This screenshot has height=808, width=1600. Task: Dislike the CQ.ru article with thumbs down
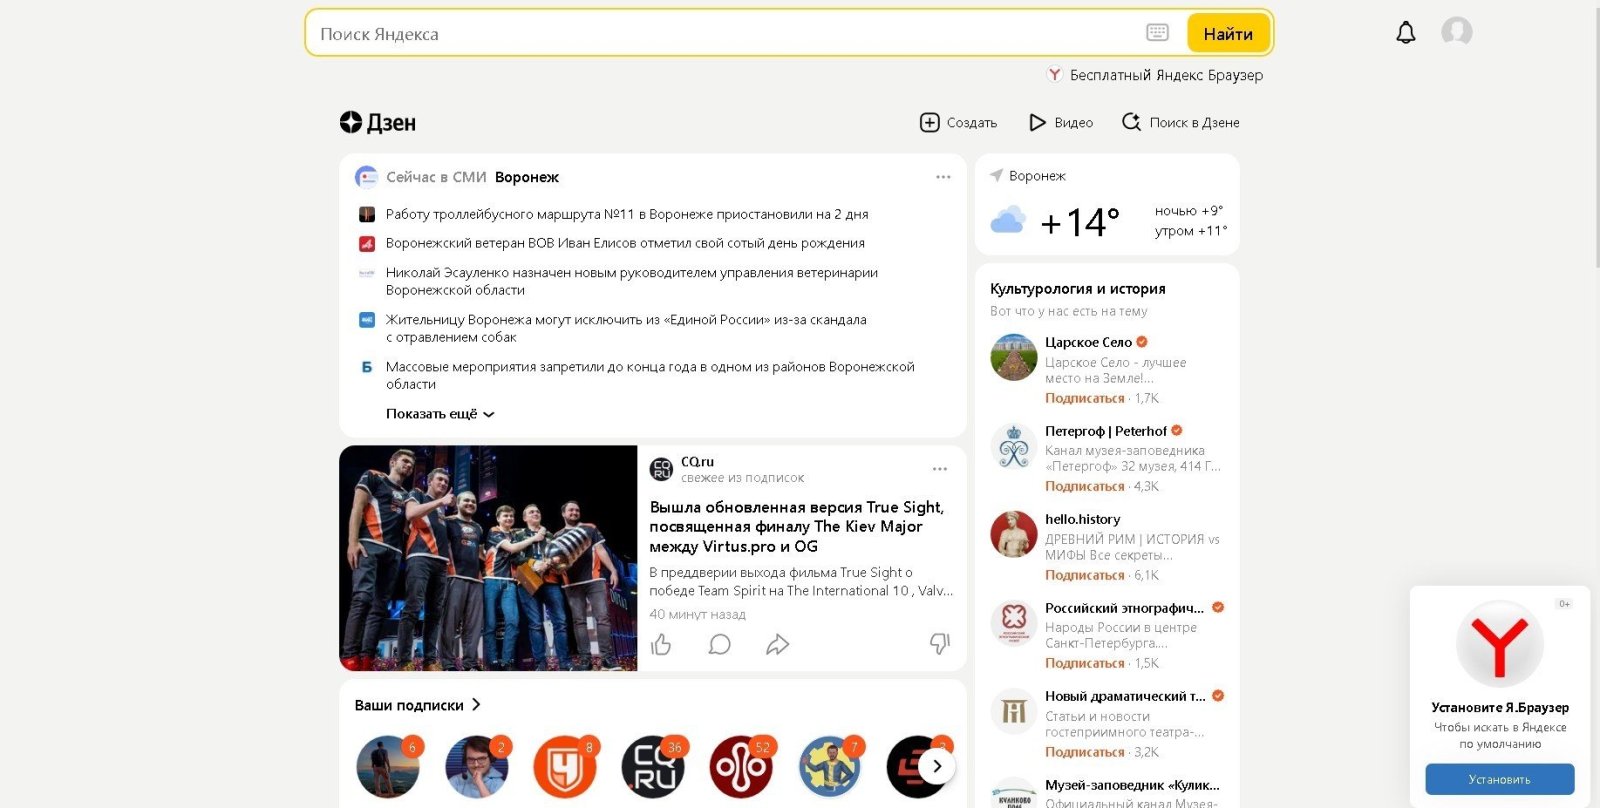coord(939,644)
